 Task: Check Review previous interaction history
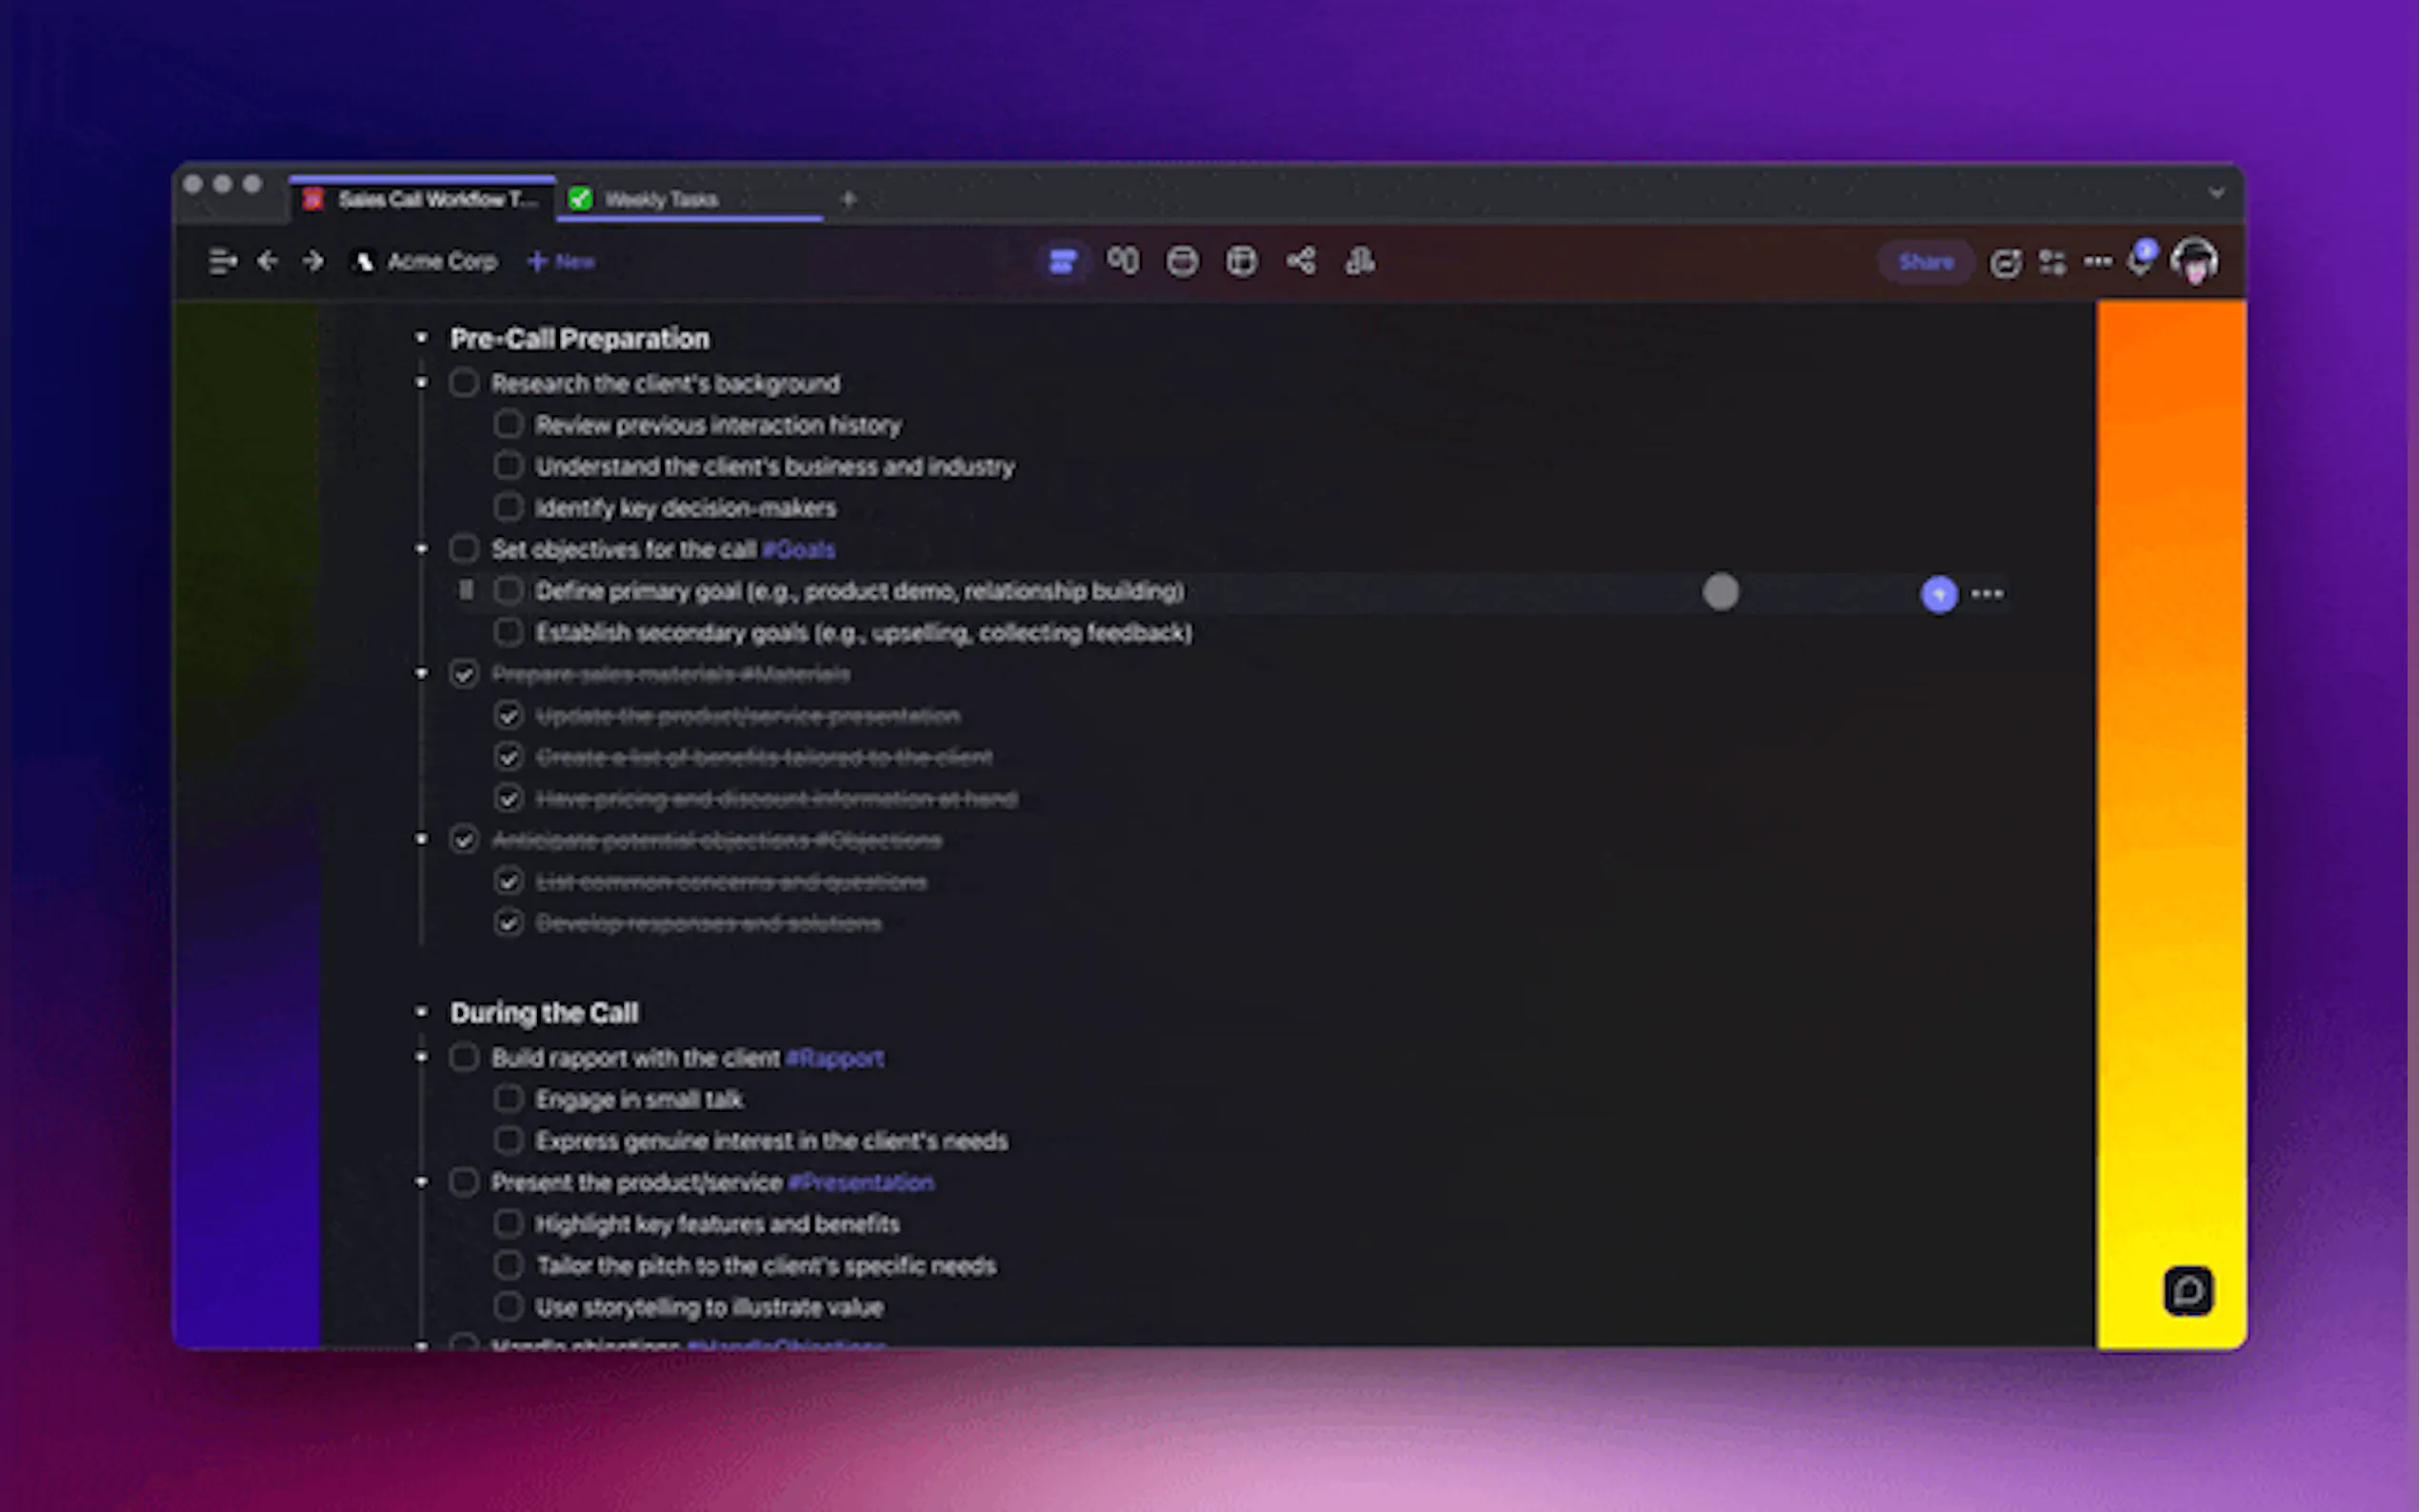point(508,424)
